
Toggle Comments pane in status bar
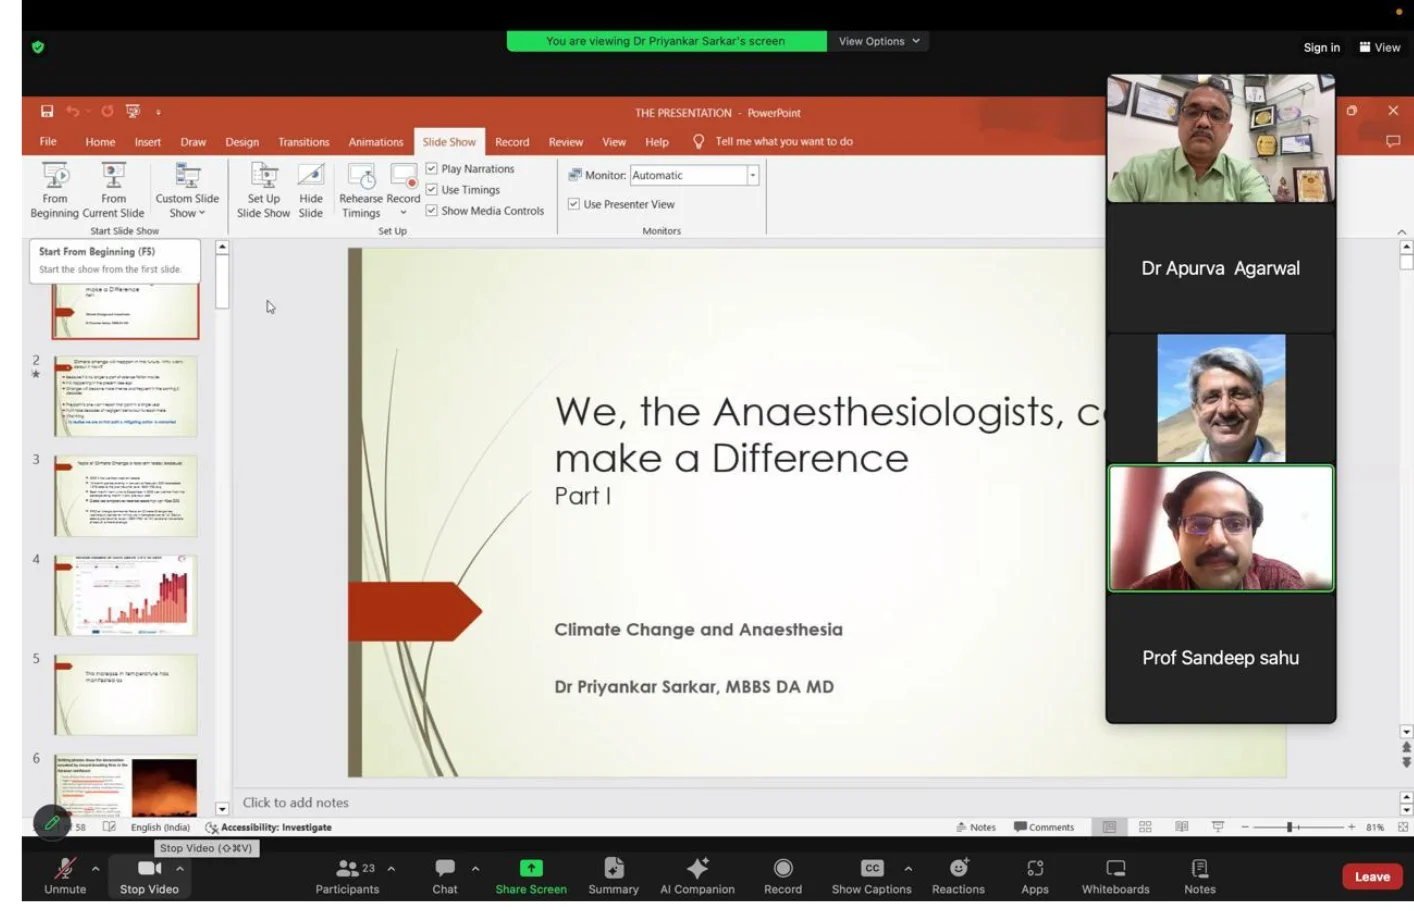pos(1044,827)
